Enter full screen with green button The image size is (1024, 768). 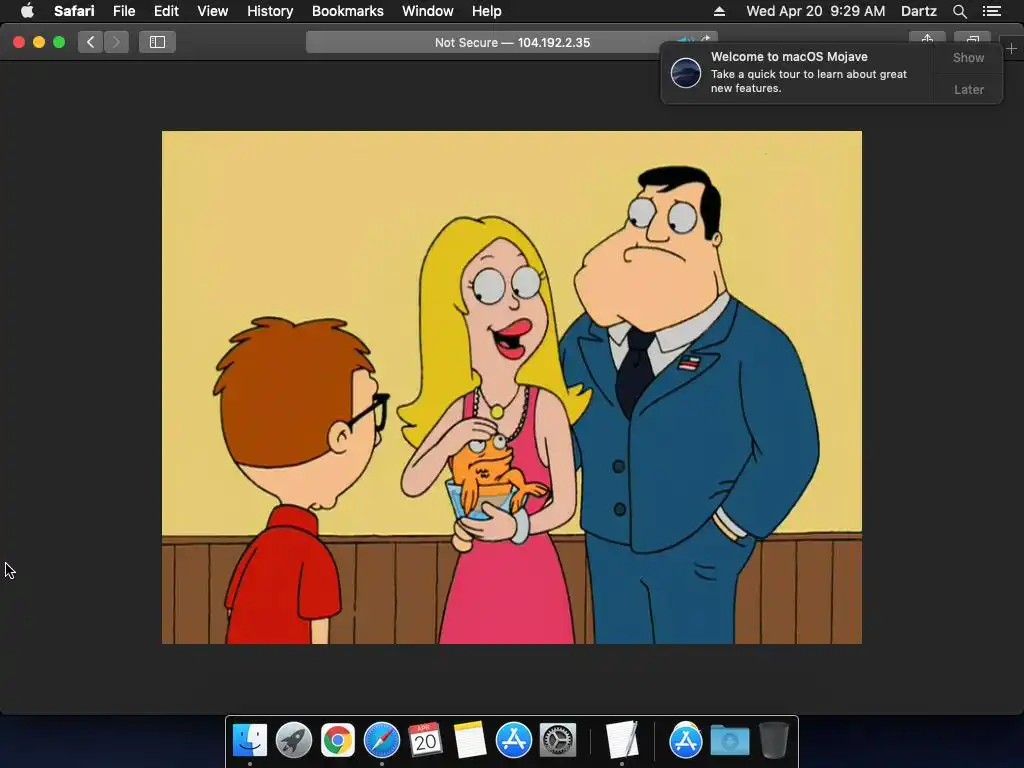(59, 42)
